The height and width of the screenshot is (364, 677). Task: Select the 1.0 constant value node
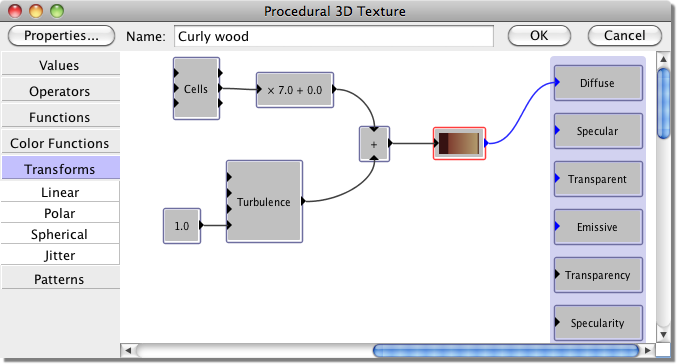pyautogui.click(x=182, y=226)
